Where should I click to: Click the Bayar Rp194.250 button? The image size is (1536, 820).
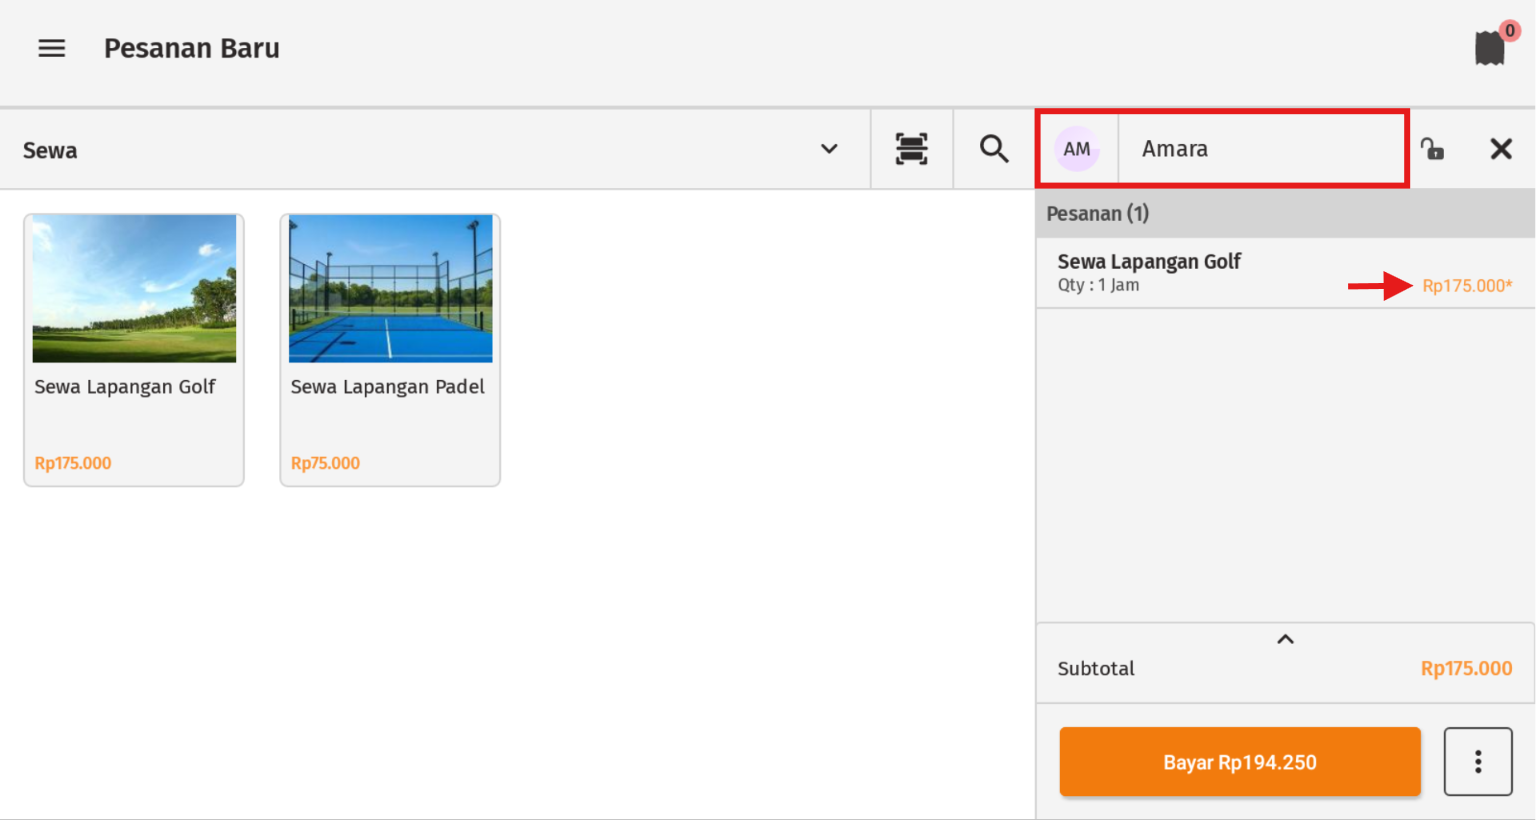pos(1240,762)
